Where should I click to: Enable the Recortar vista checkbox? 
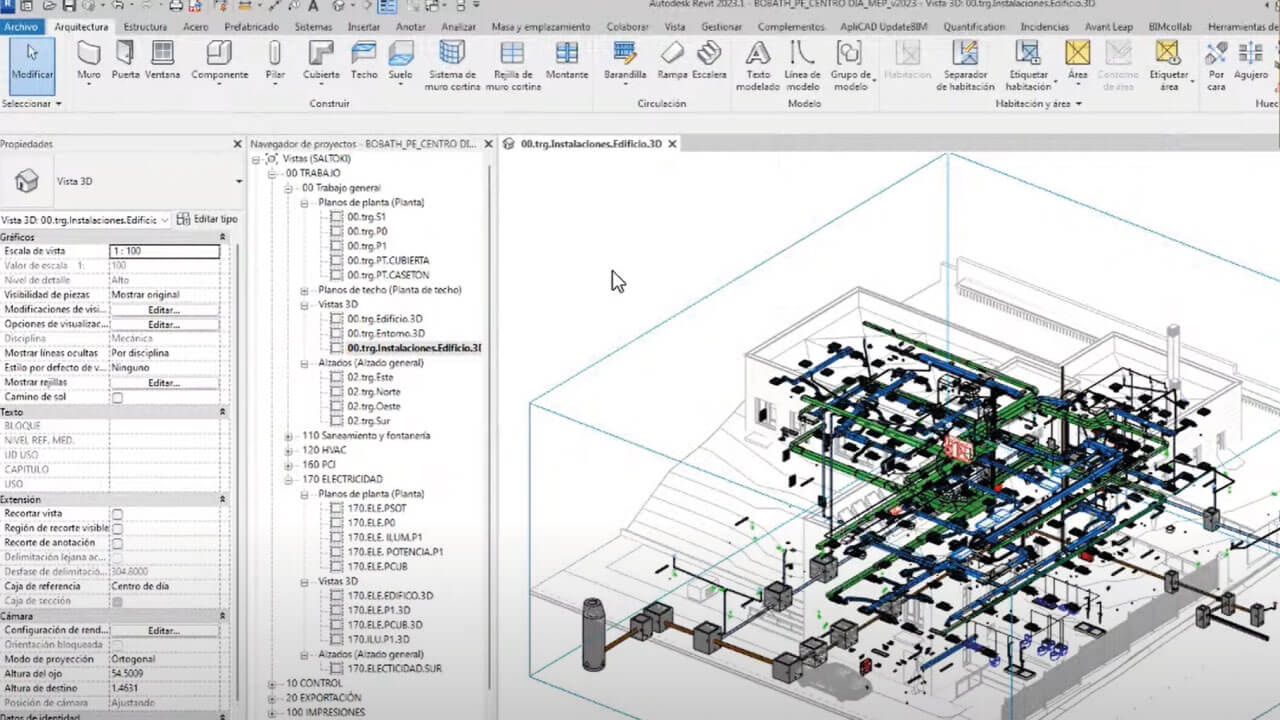117,514
